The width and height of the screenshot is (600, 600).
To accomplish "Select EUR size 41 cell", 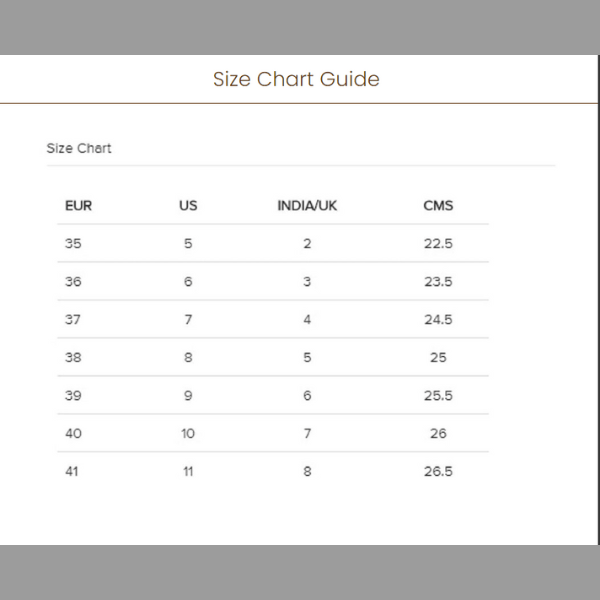I will coord(73,472).
